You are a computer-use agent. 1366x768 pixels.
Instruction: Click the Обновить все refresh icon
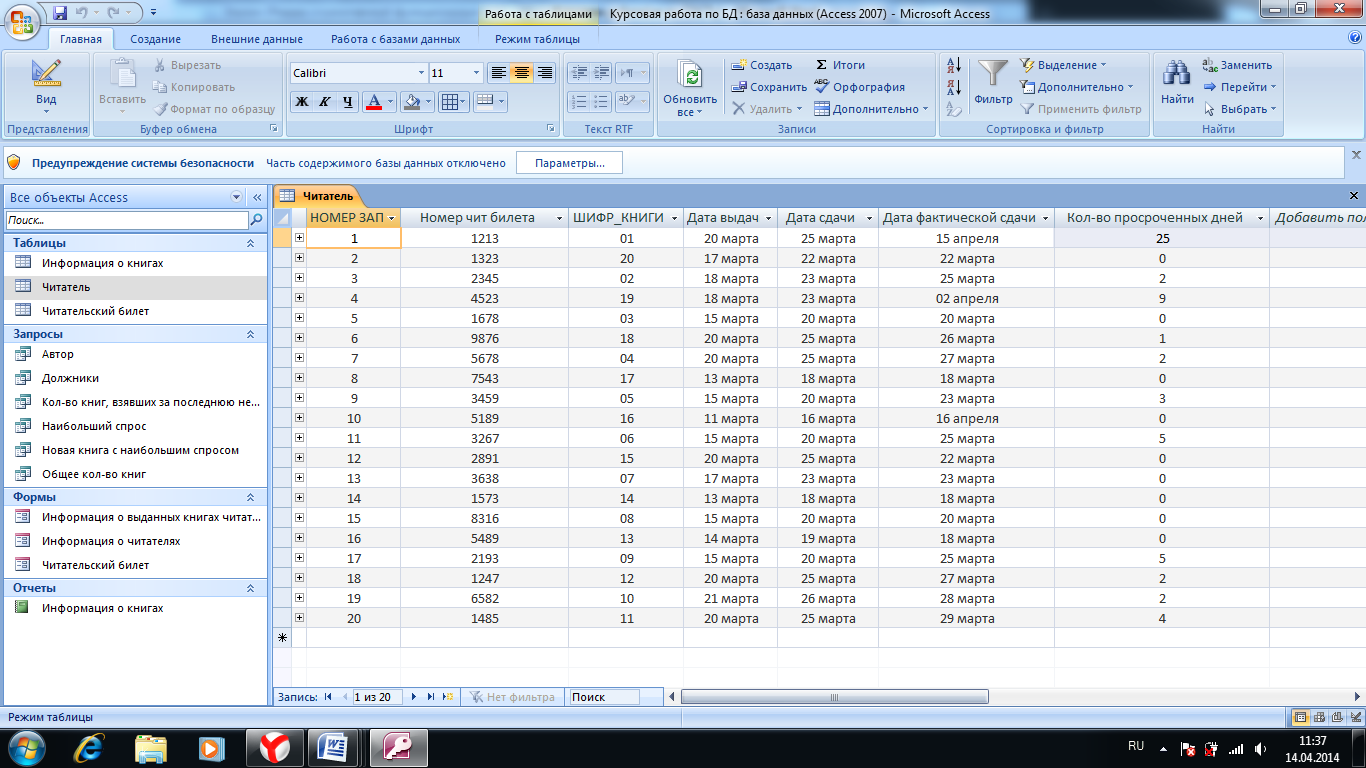point(689,75)
